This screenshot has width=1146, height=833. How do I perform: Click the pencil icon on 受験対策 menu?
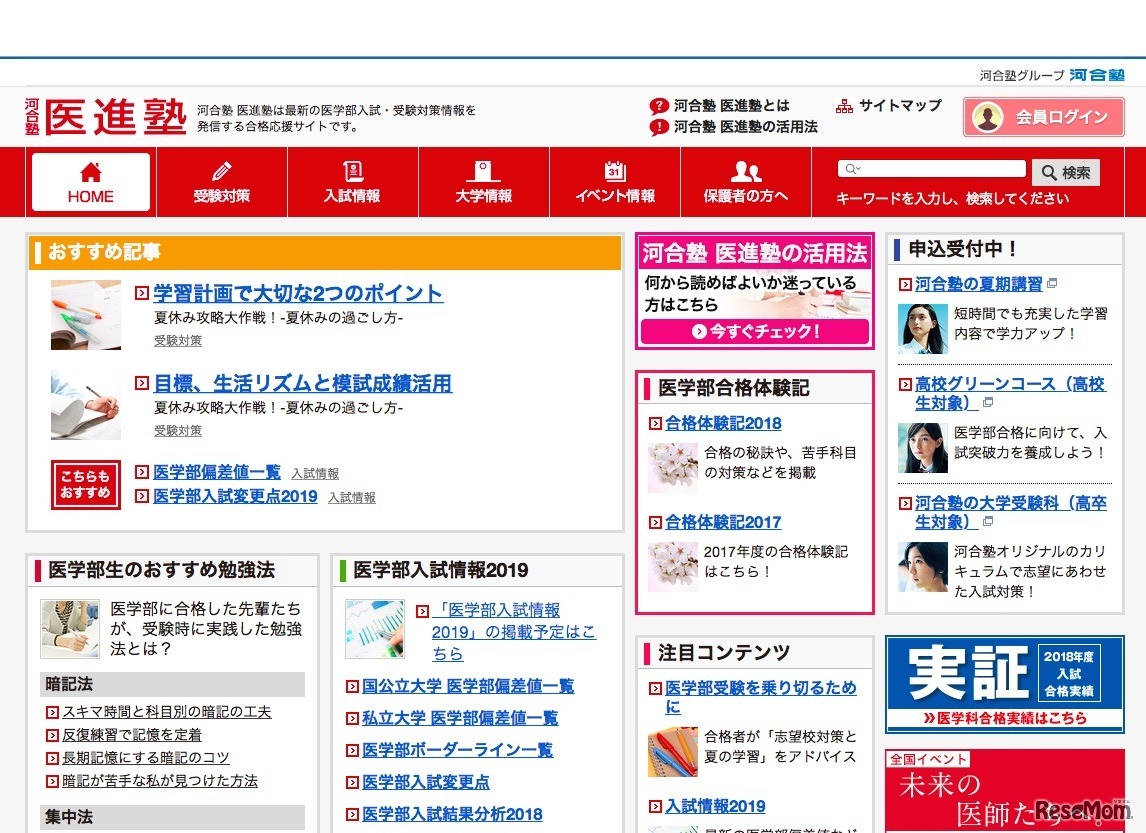(x=222, y=170)
